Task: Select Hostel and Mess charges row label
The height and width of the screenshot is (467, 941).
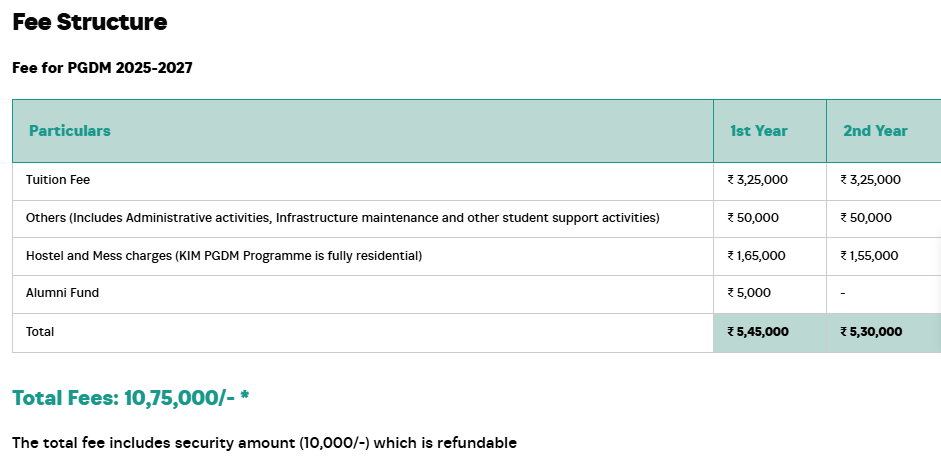Action: [224, 256]
